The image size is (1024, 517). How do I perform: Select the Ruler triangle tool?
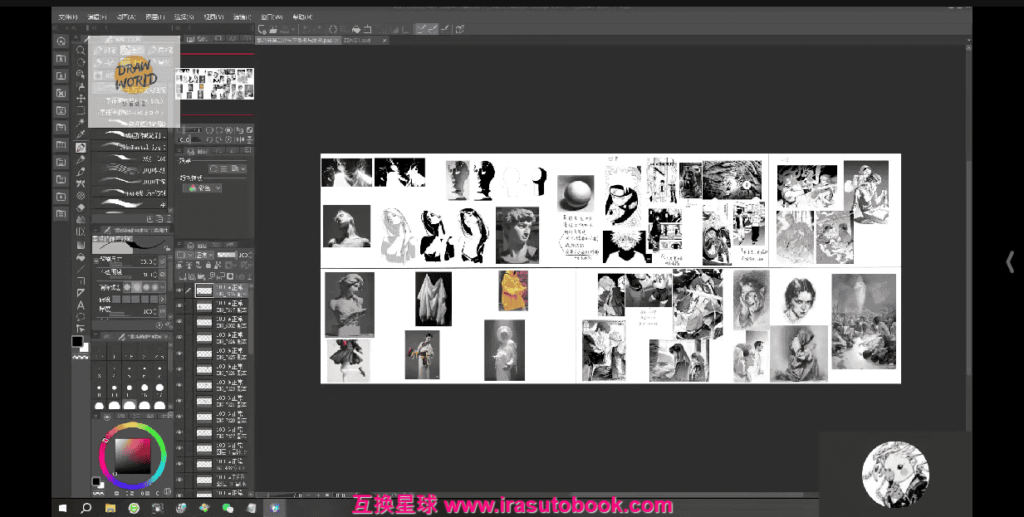(80, 292)
